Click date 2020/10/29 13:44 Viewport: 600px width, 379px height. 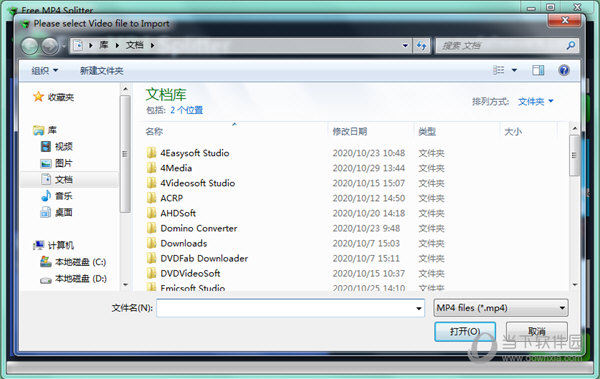tap(368, 168)
